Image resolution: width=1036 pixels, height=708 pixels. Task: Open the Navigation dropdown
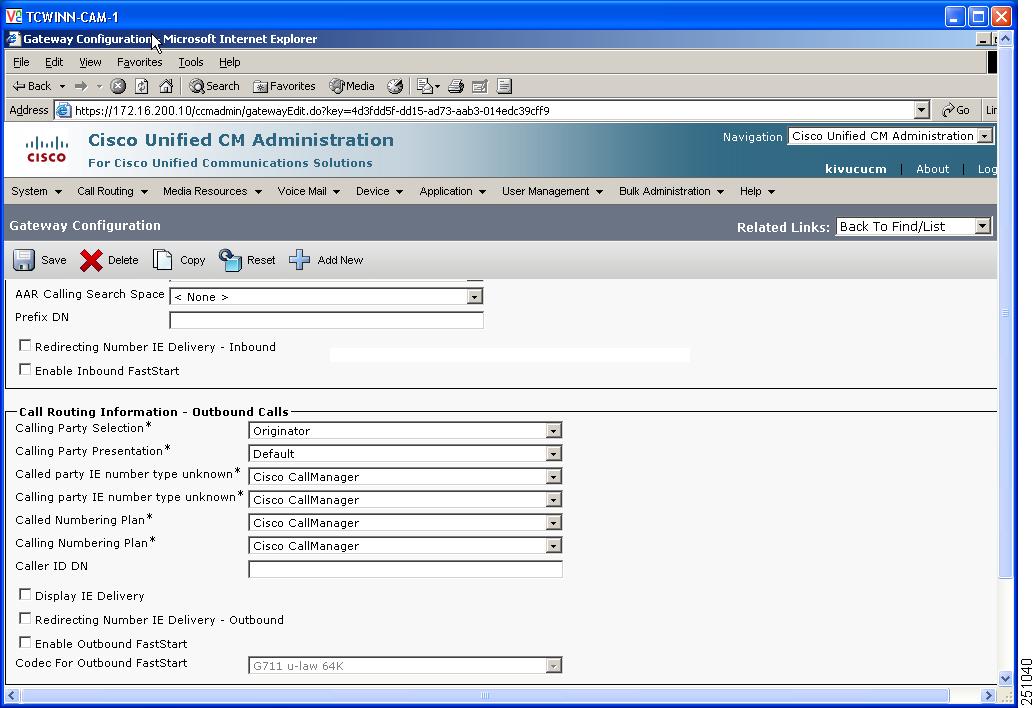tap(984, 136)
